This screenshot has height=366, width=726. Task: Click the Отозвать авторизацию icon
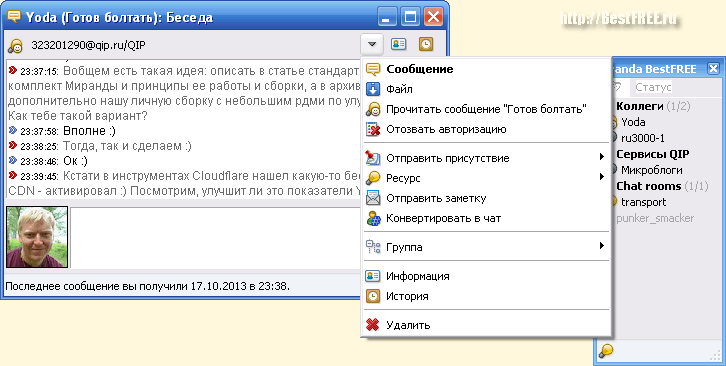click(x=373, y=129)
